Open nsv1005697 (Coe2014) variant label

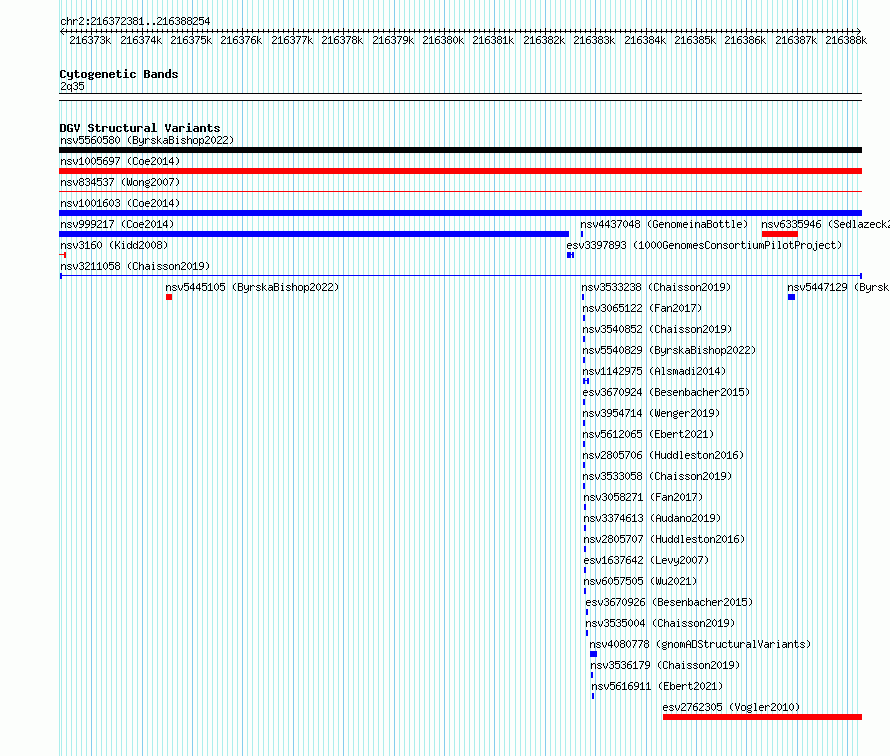[x=120, y=161]
